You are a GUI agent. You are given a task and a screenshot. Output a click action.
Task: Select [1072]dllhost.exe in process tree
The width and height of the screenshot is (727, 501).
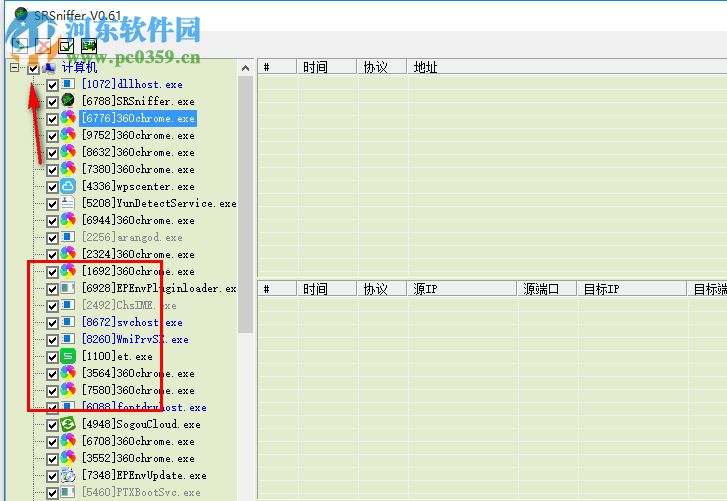pyautogui.click(x=132, y=84)
